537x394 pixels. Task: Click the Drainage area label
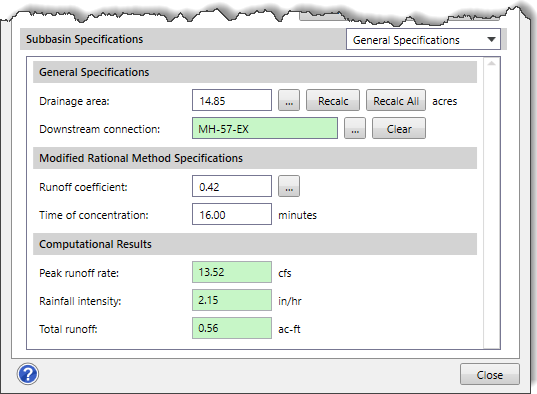click(x=74, y=101)
